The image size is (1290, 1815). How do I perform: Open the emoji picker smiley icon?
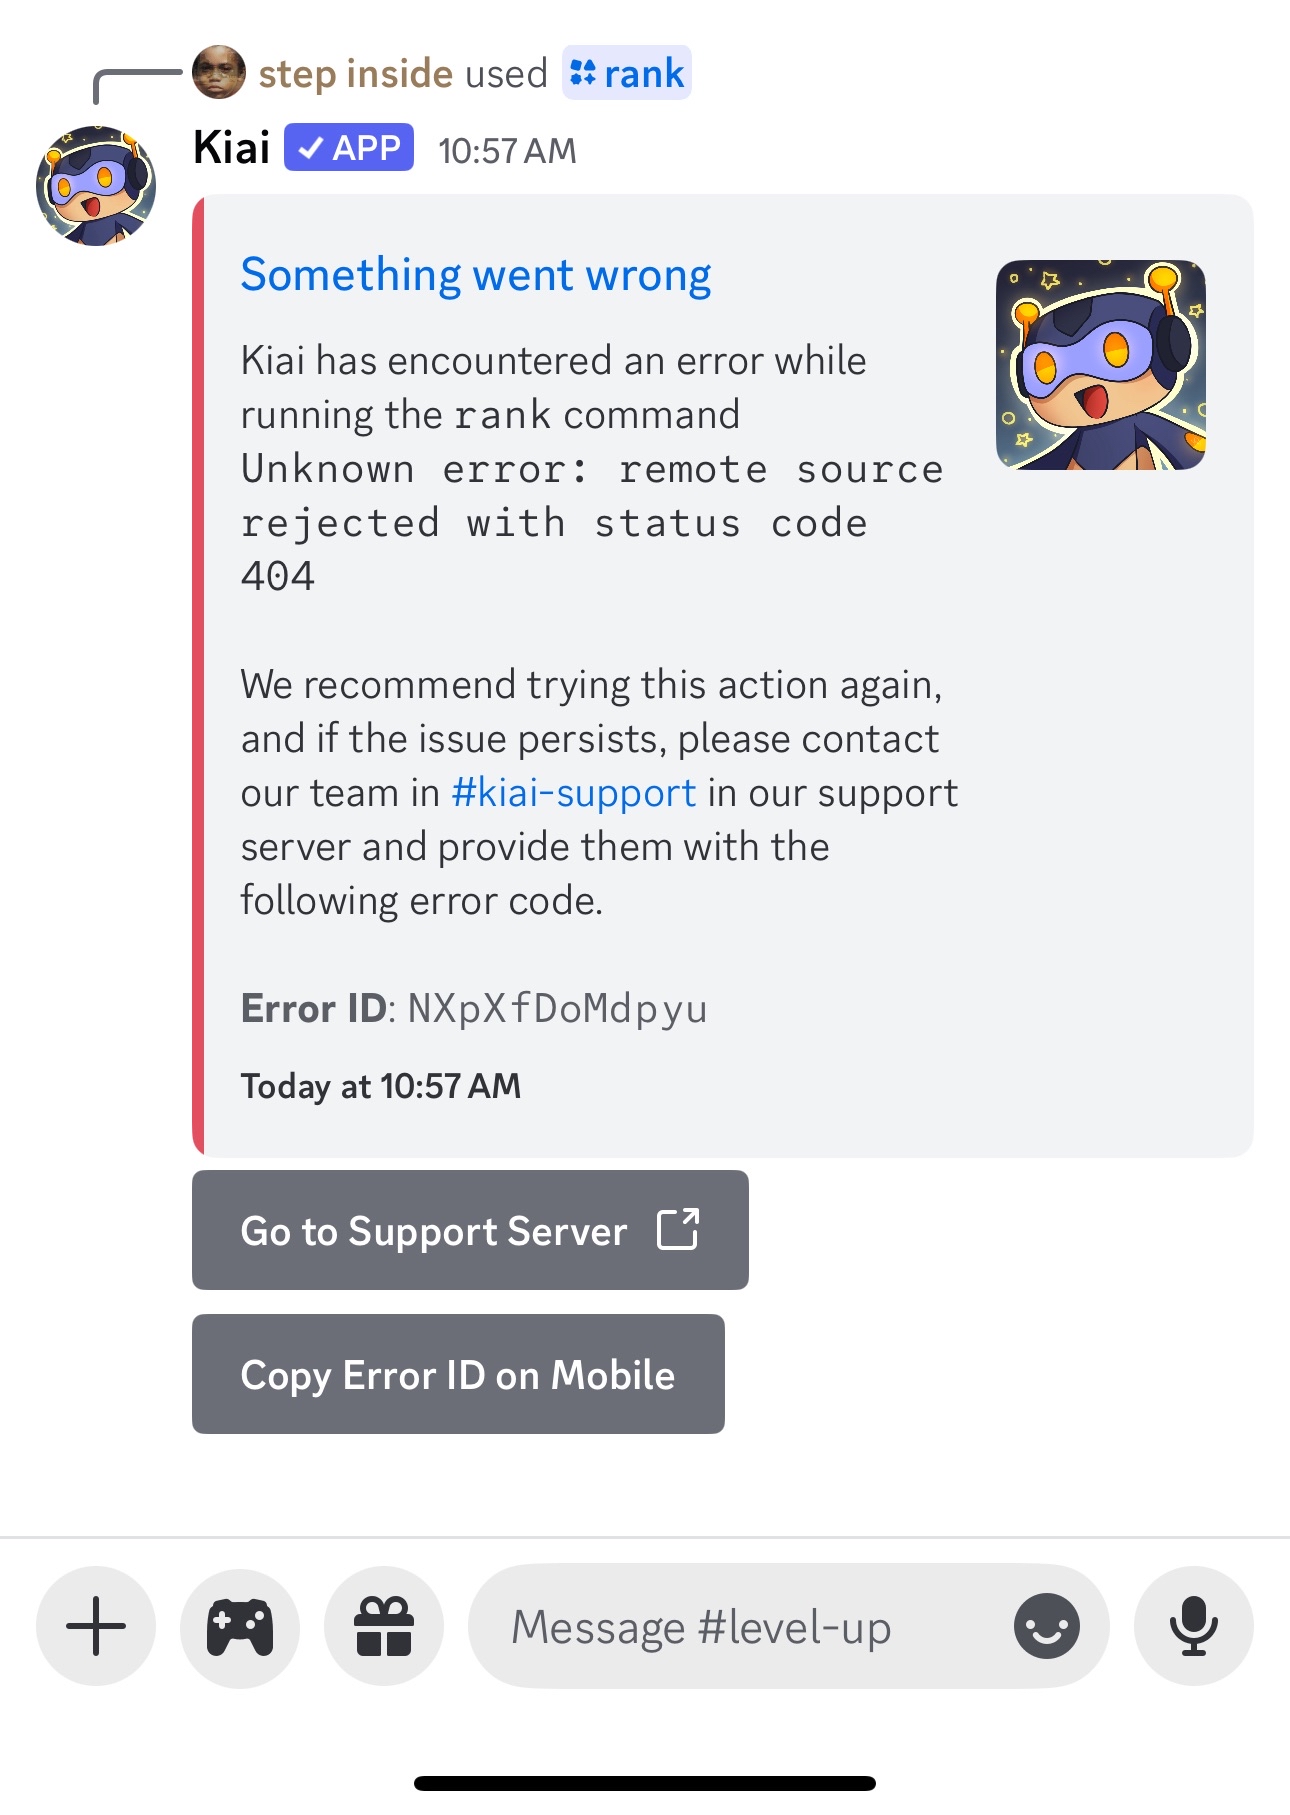[x=1046, y=1626]
